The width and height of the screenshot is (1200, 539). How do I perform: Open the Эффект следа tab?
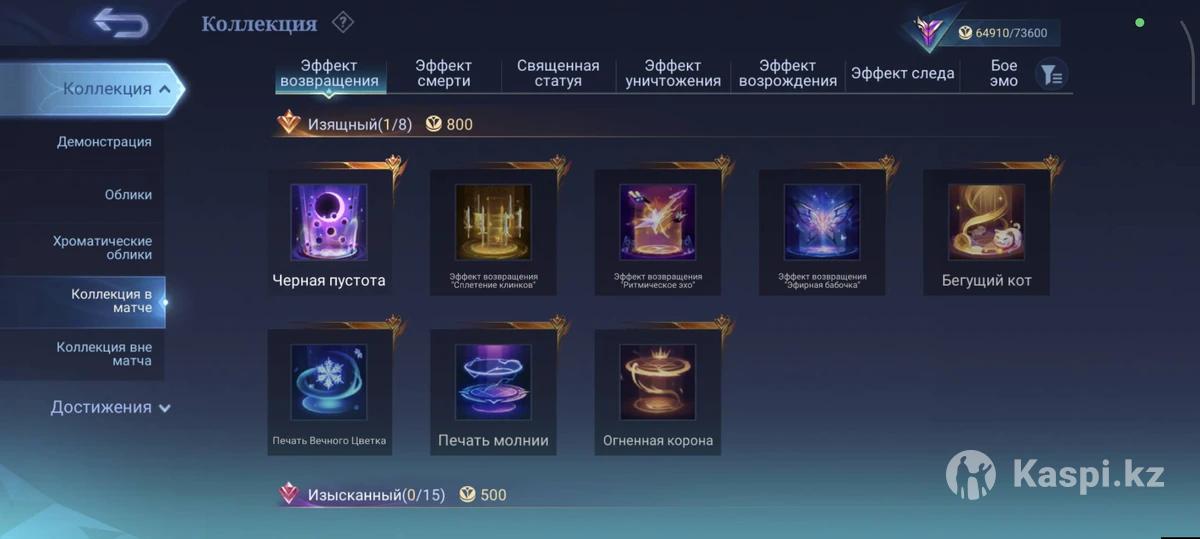(902, 73)
